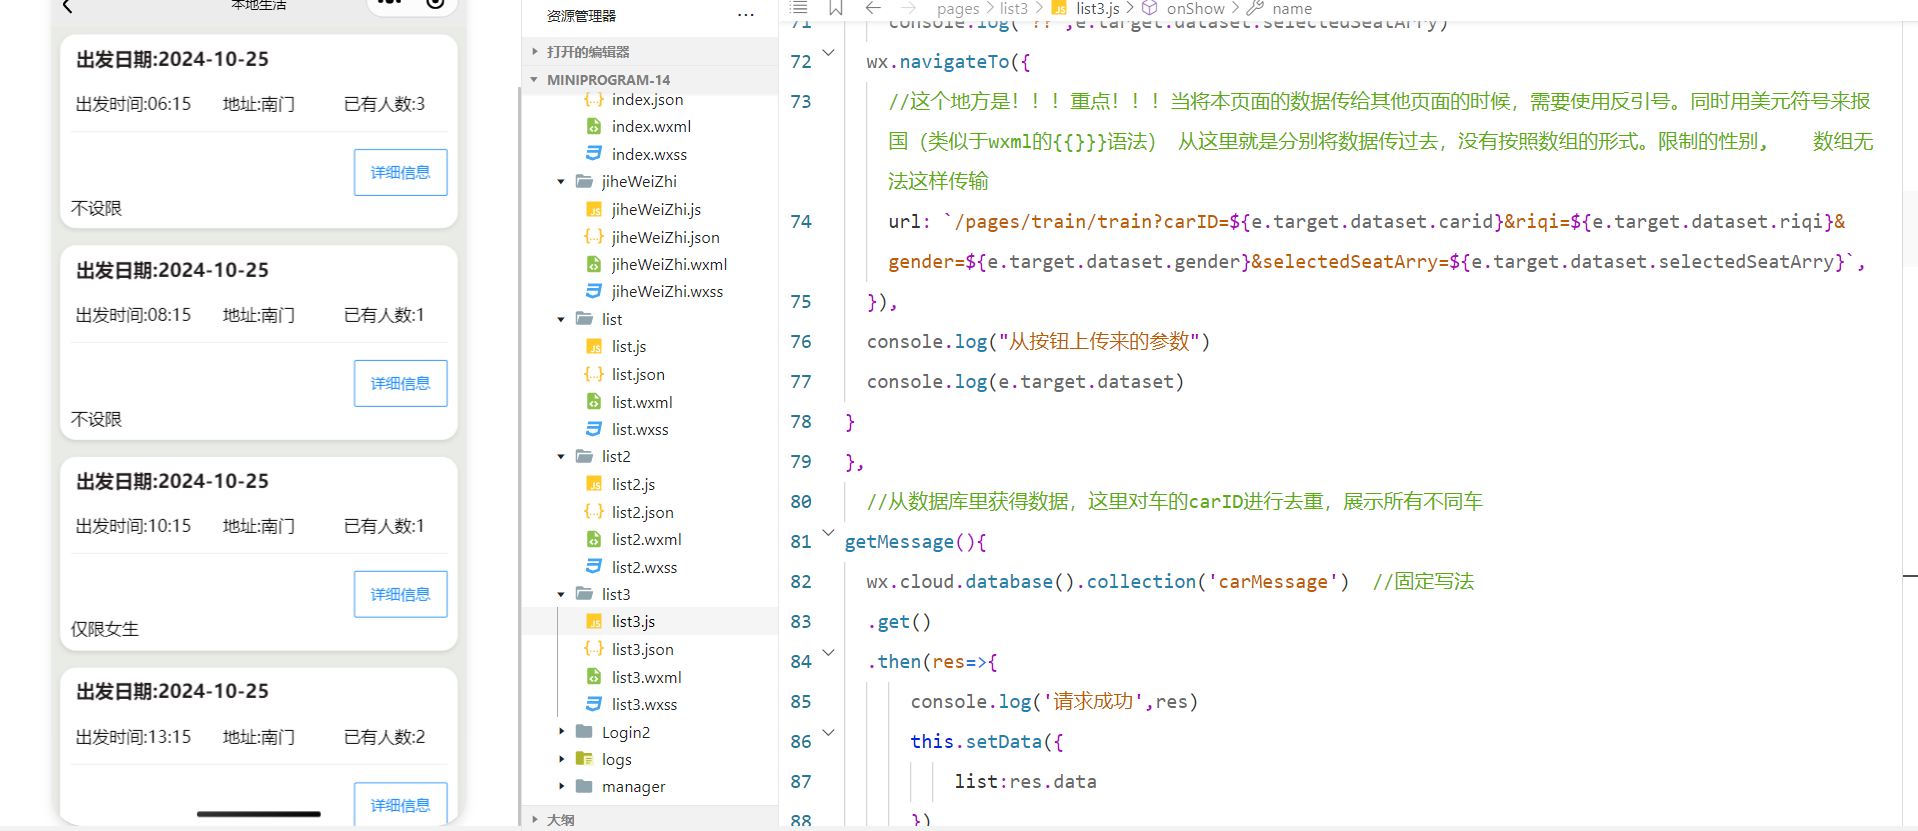The height and width of the screenshot is (831, 1918).
Task: Click the JSON icon beside list2.json
Action: (x=594, y=512)
